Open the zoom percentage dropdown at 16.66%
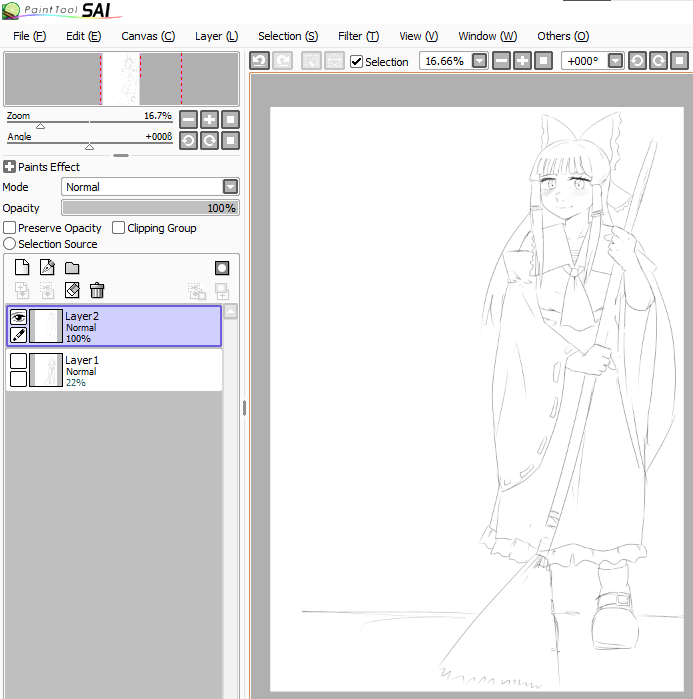The image size is (693, 699). pyautogui.click(x=480, y=61)
